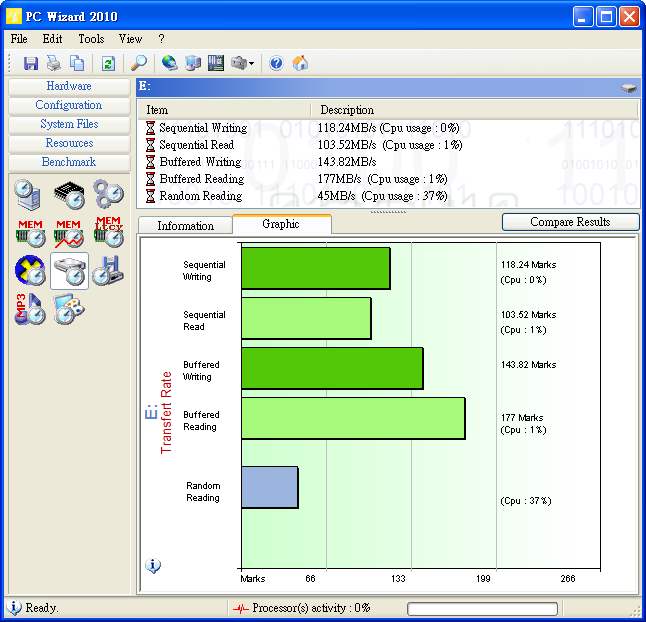Open the DirectX video benchmark icon
This screenshot has width=646, height=622.
[30, 271]
